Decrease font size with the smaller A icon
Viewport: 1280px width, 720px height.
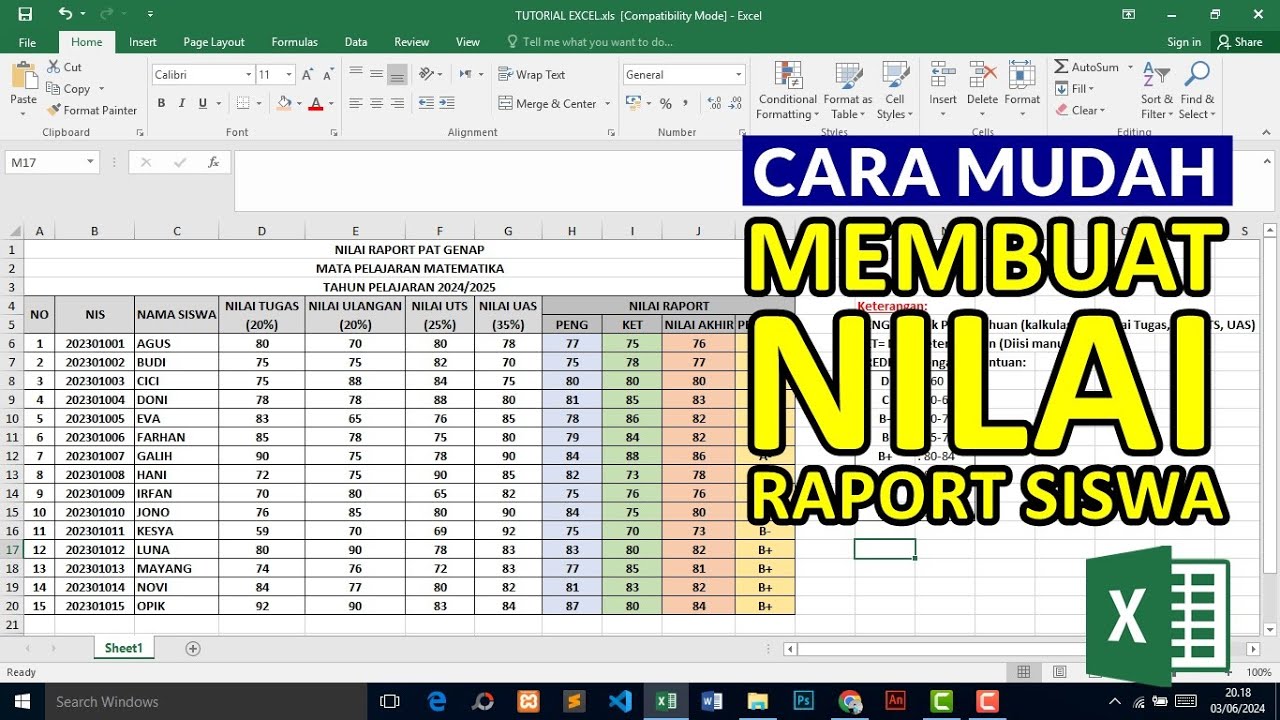329,75
